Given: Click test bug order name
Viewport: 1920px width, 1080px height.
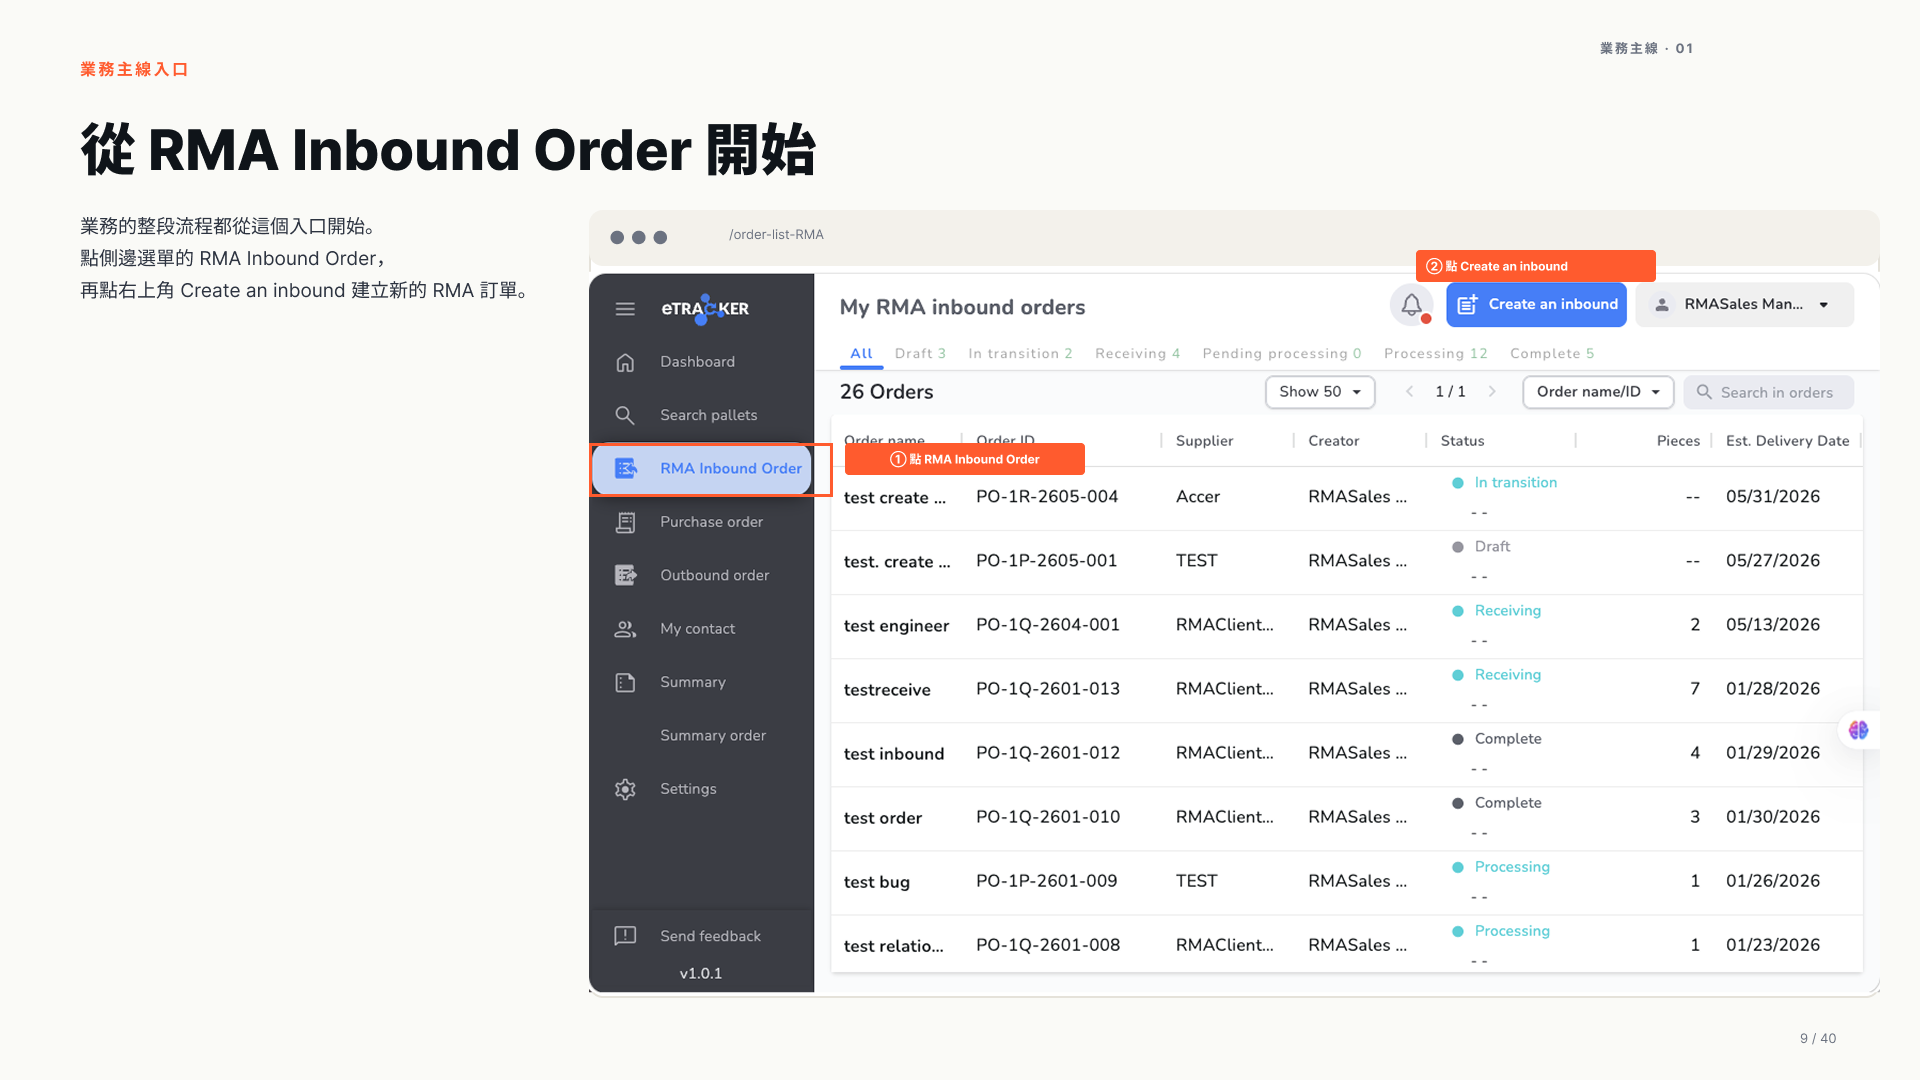Looking at the screenshot, I should click(x=877, y=882).
